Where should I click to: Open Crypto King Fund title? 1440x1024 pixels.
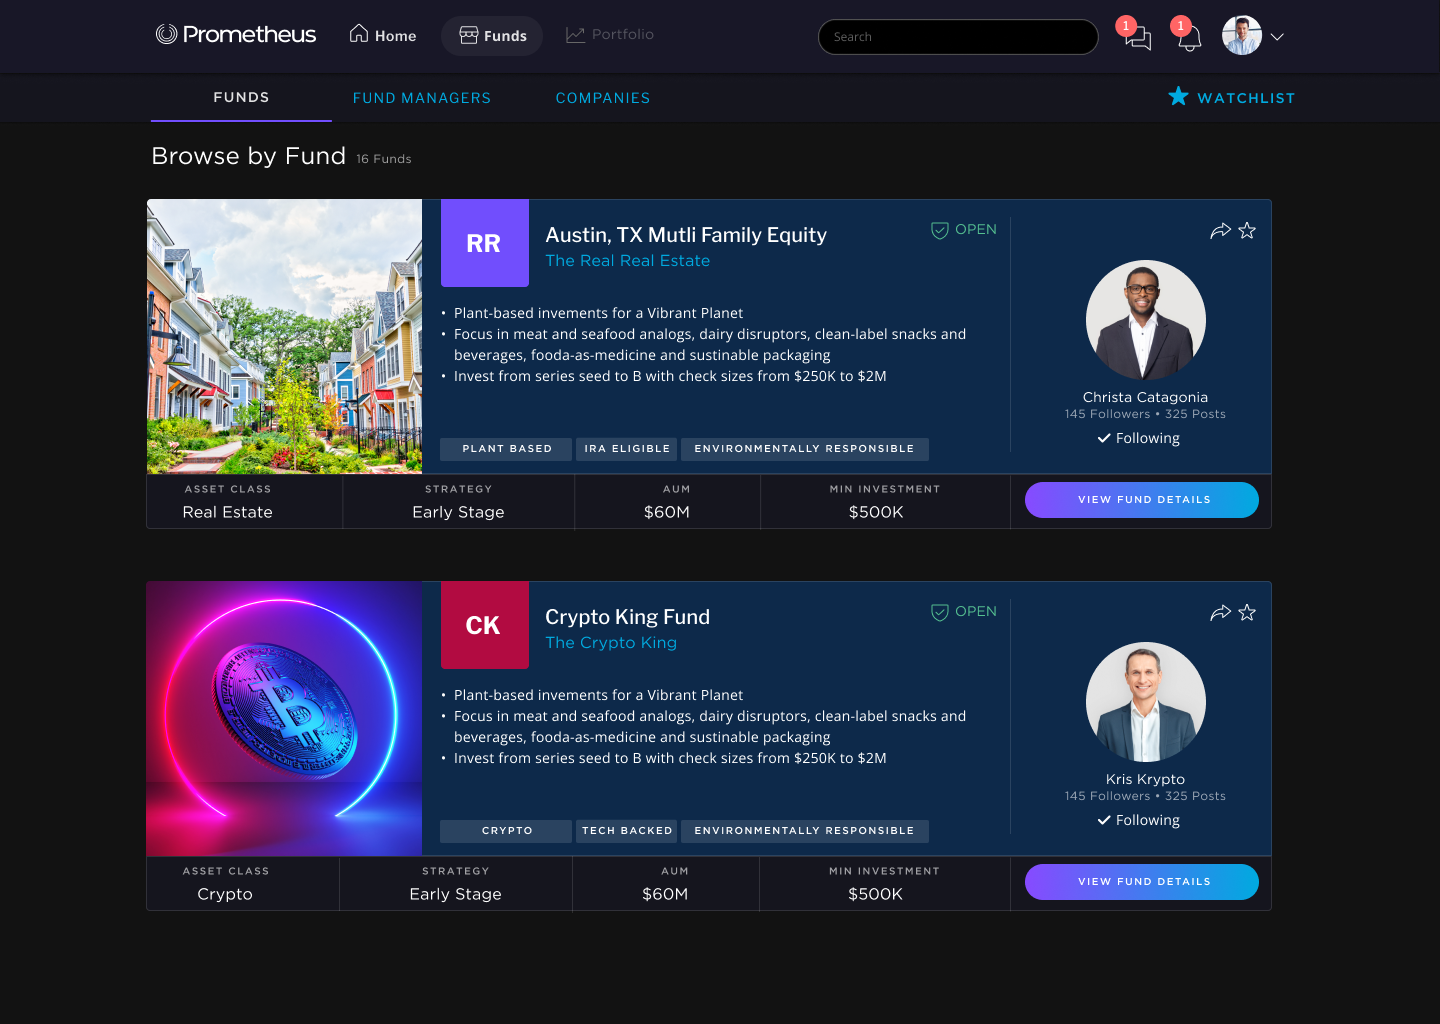[x=628, y=617]
